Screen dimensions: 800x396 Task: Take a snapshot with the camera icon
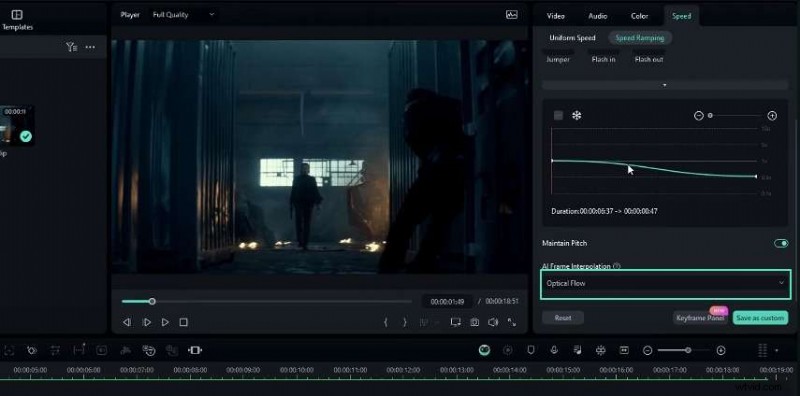pos(474,322)
